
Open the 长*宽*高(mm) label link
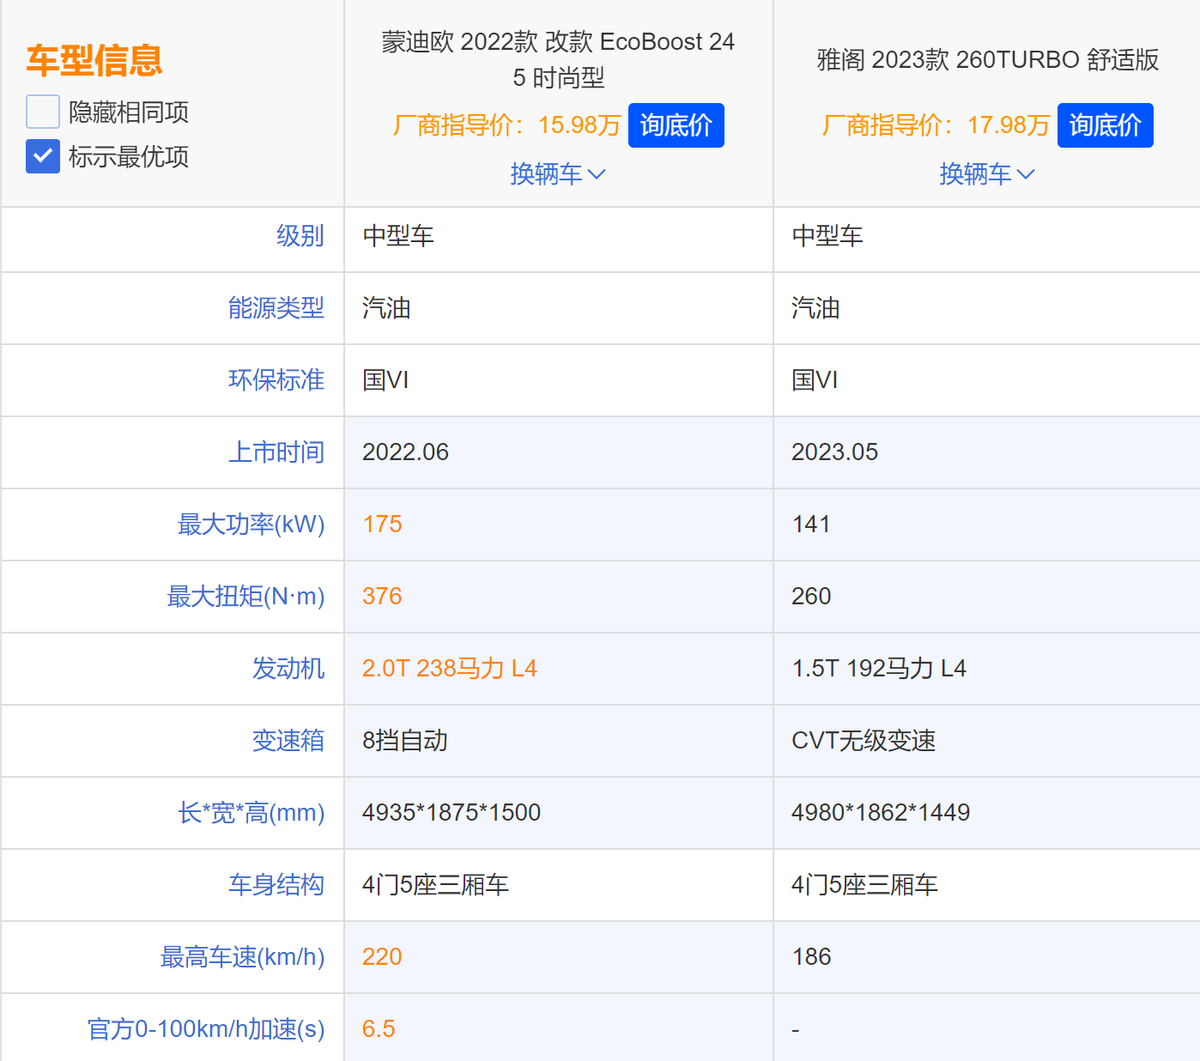pos(251,812)
